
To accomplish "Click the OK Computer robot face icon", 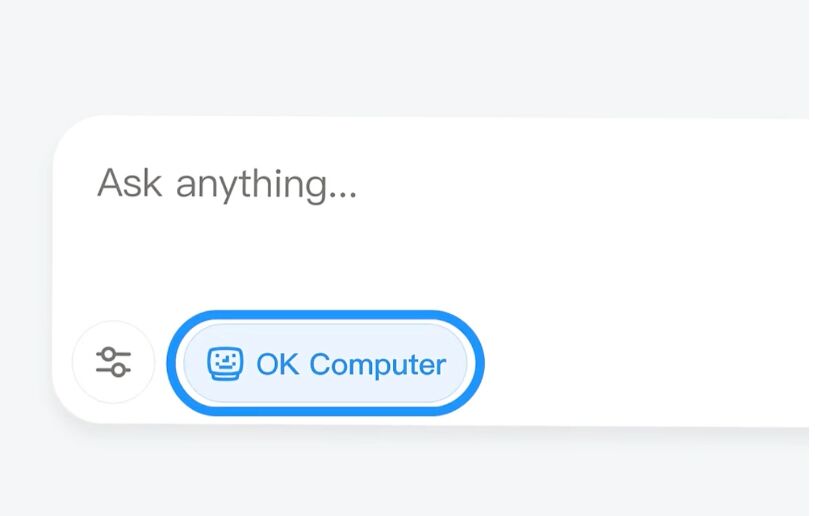I will [x=225, y=364].
